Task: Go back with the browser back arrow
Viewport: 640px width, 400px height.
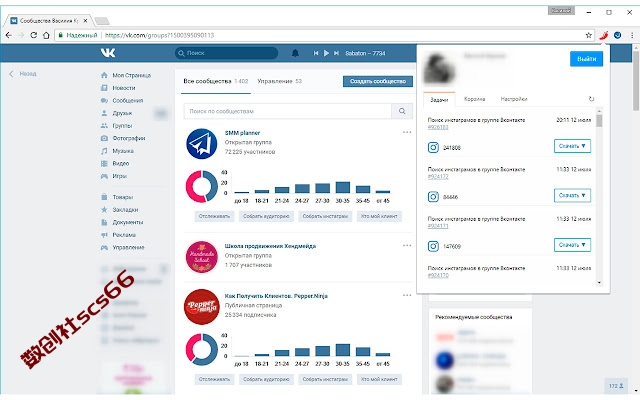Action: point(9,35)
